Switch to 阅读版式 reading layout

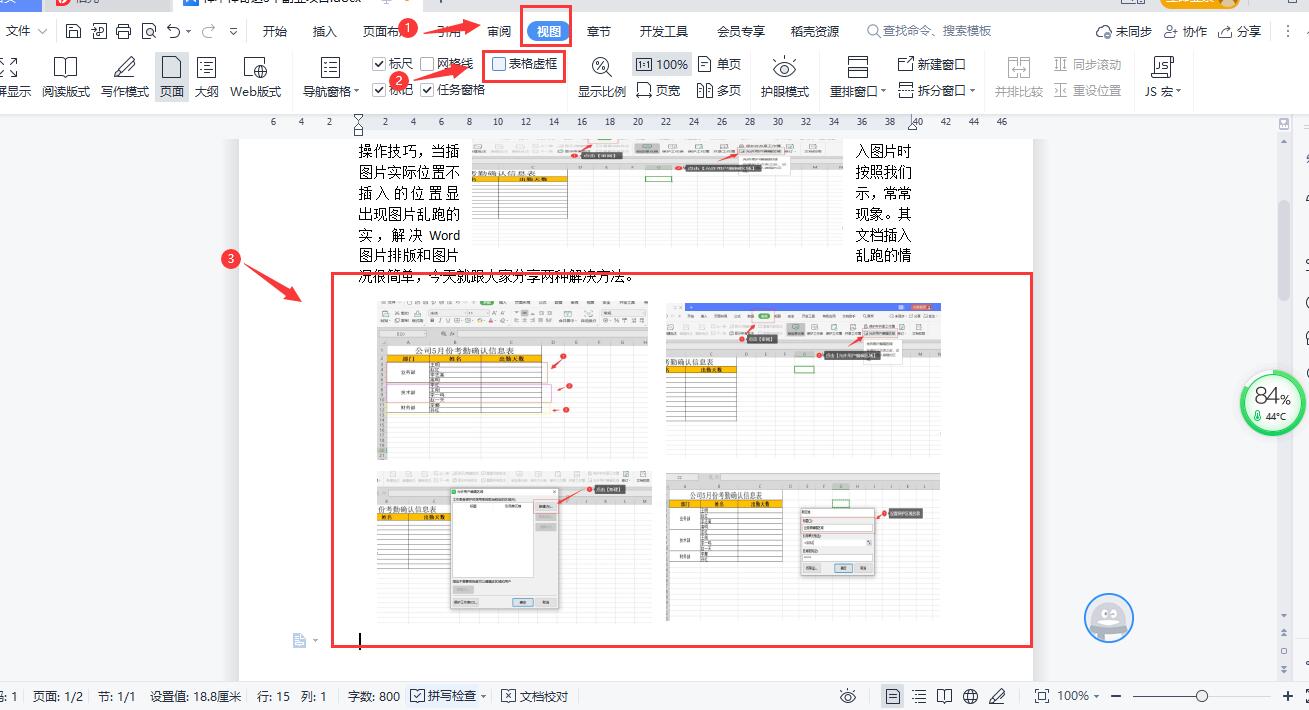click(66, 77)
